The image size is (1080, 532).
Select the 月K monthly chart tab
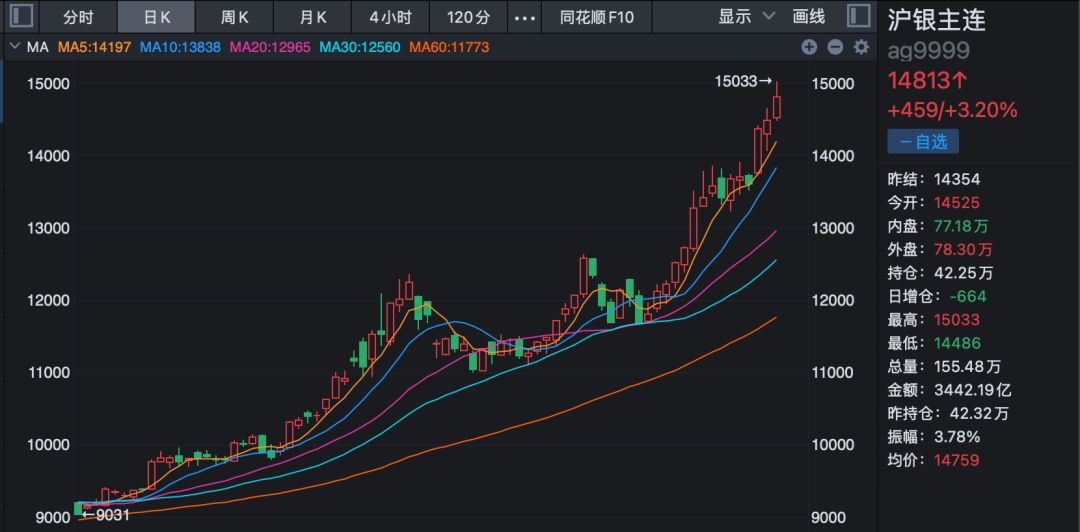[315, 17]
